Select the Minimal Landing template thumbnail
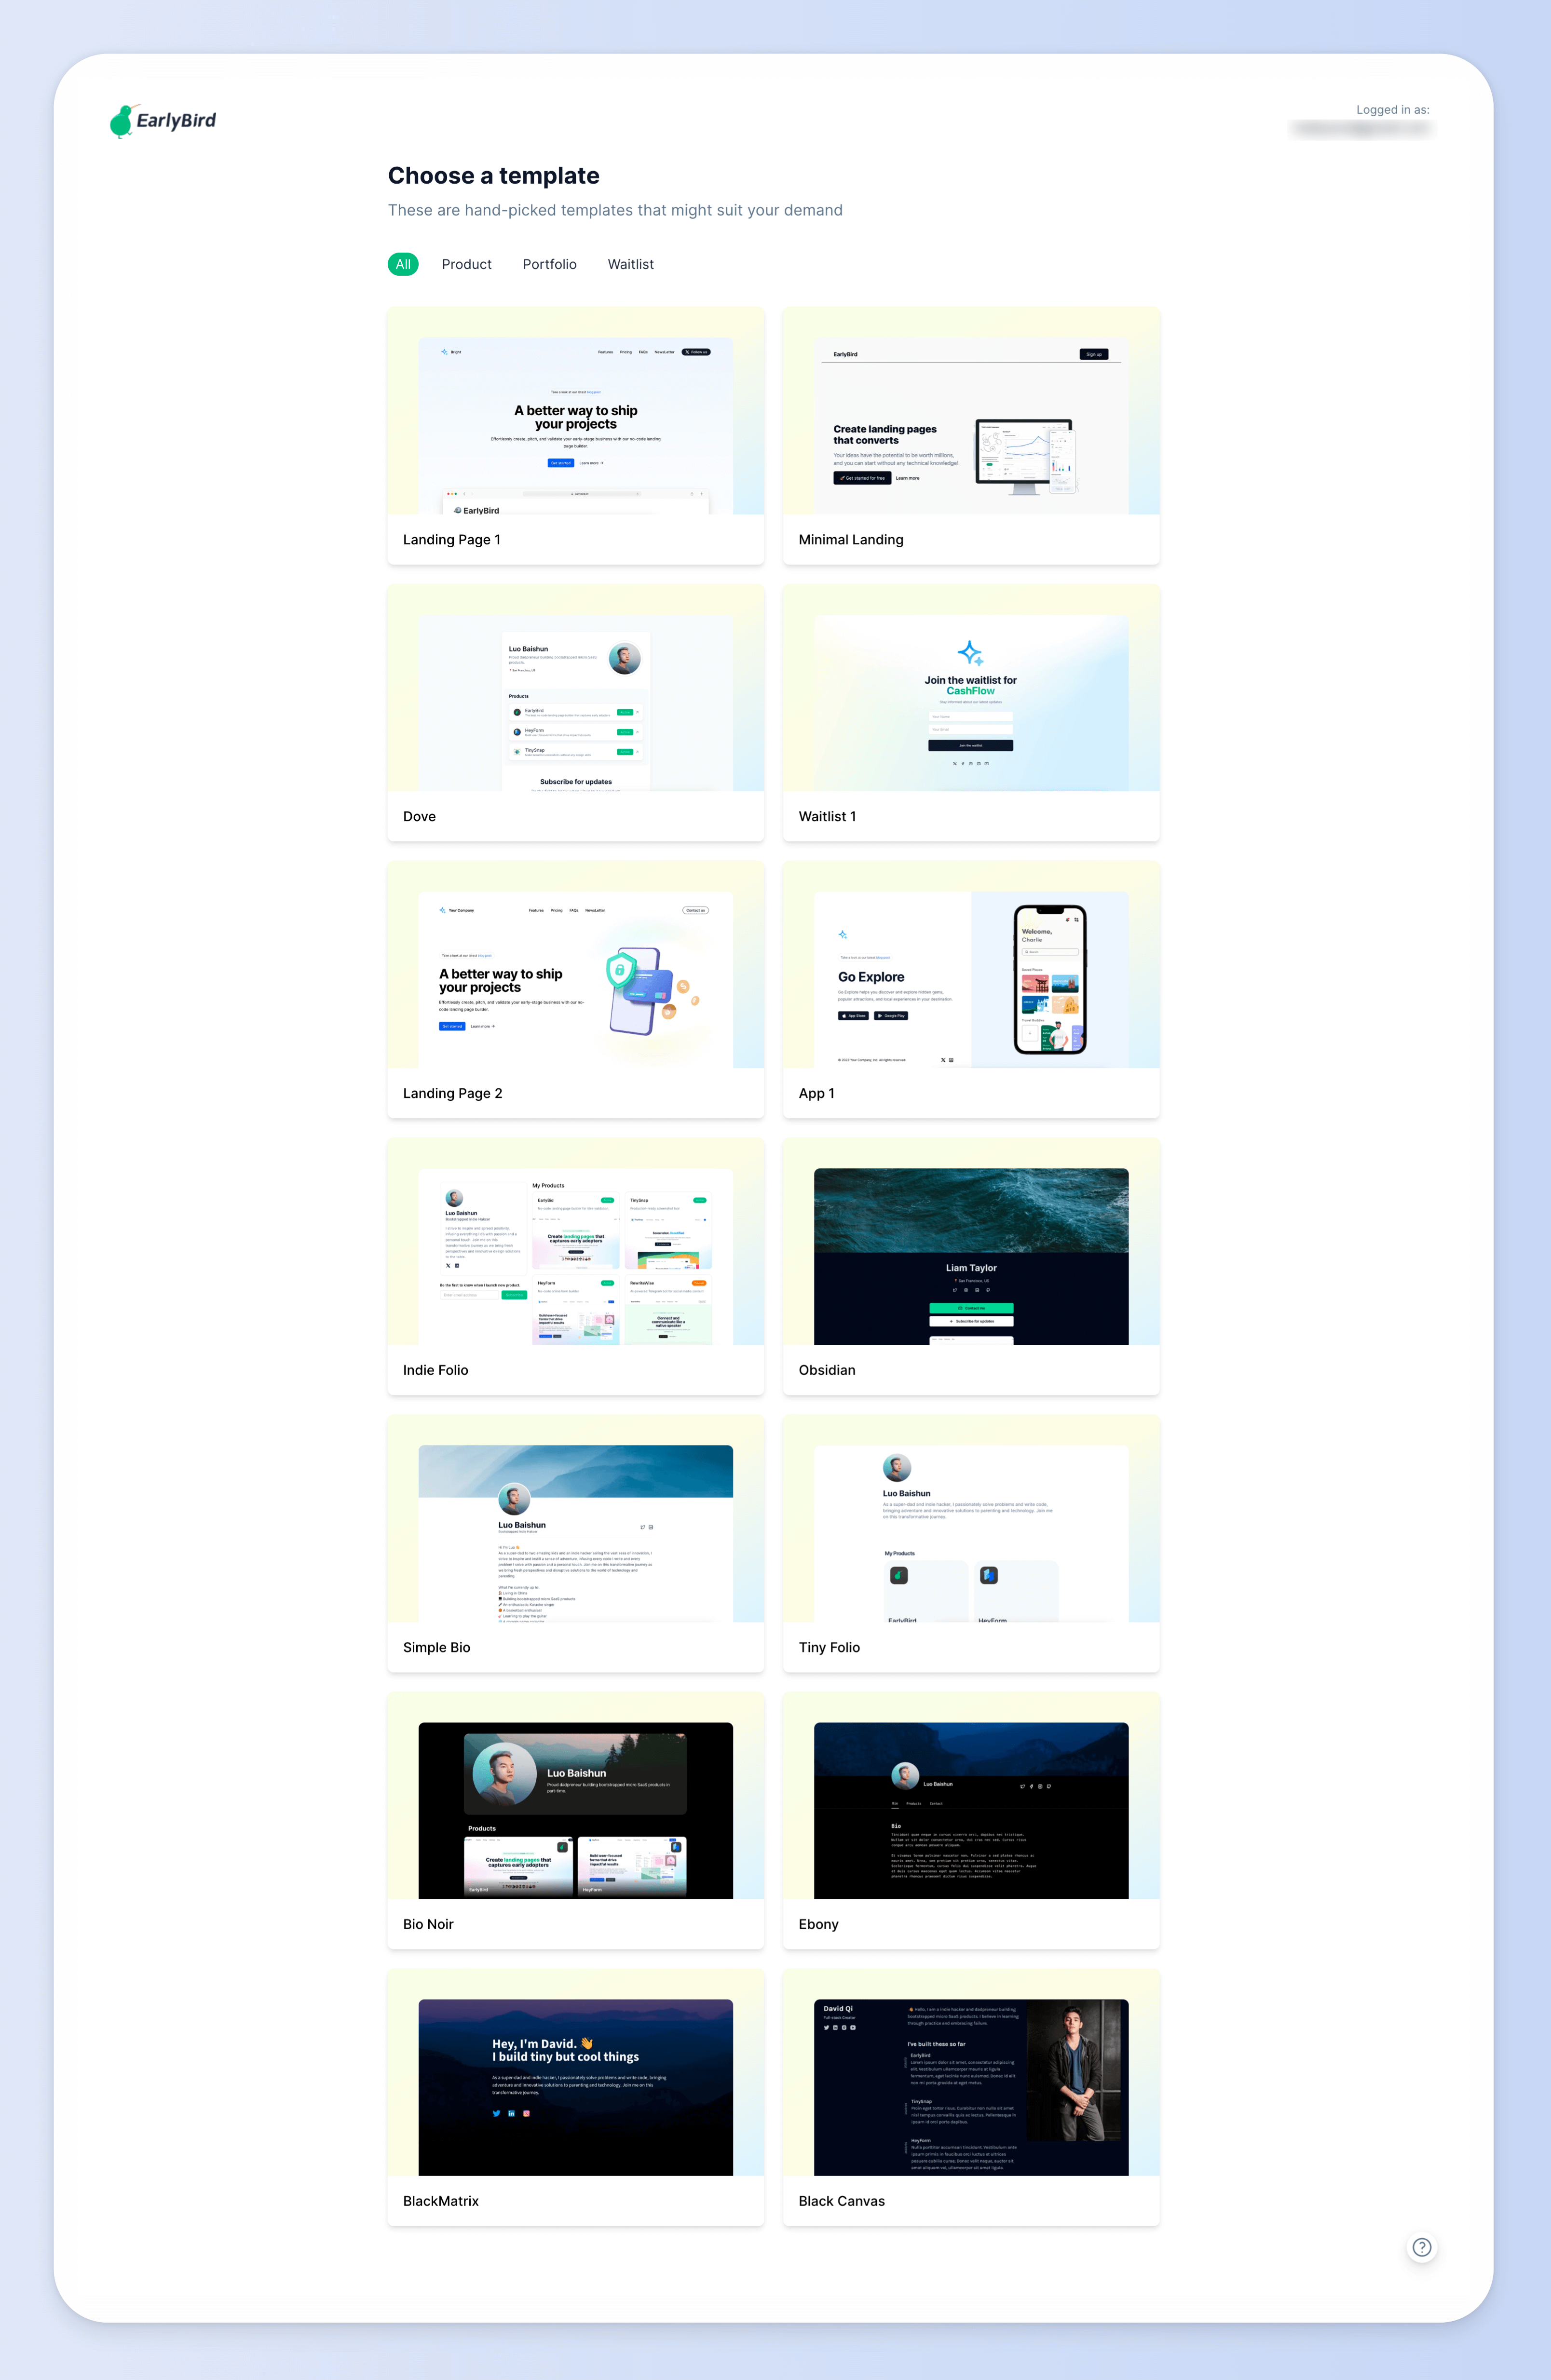 (970, 411)
